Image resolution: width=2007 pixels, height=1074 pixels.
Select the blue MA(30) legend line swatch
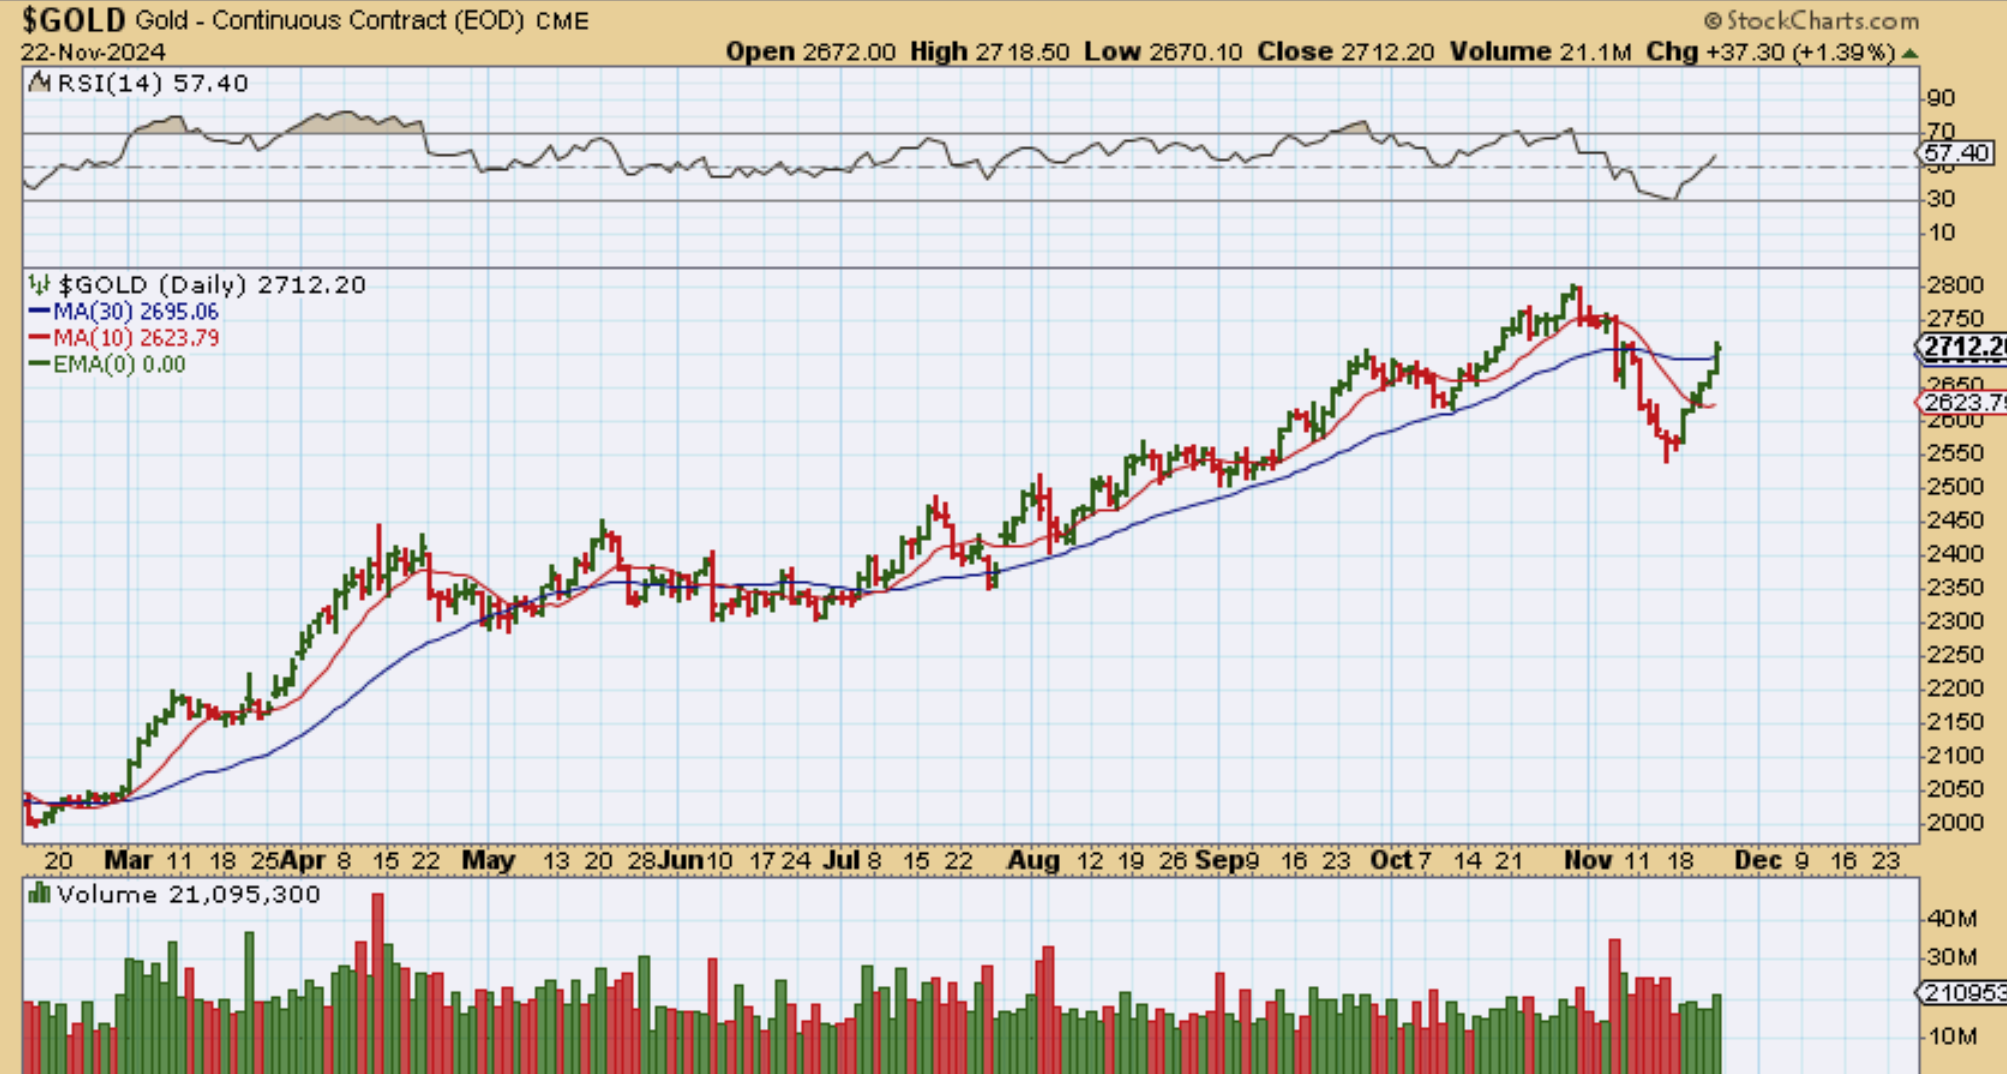pos(40,312)
